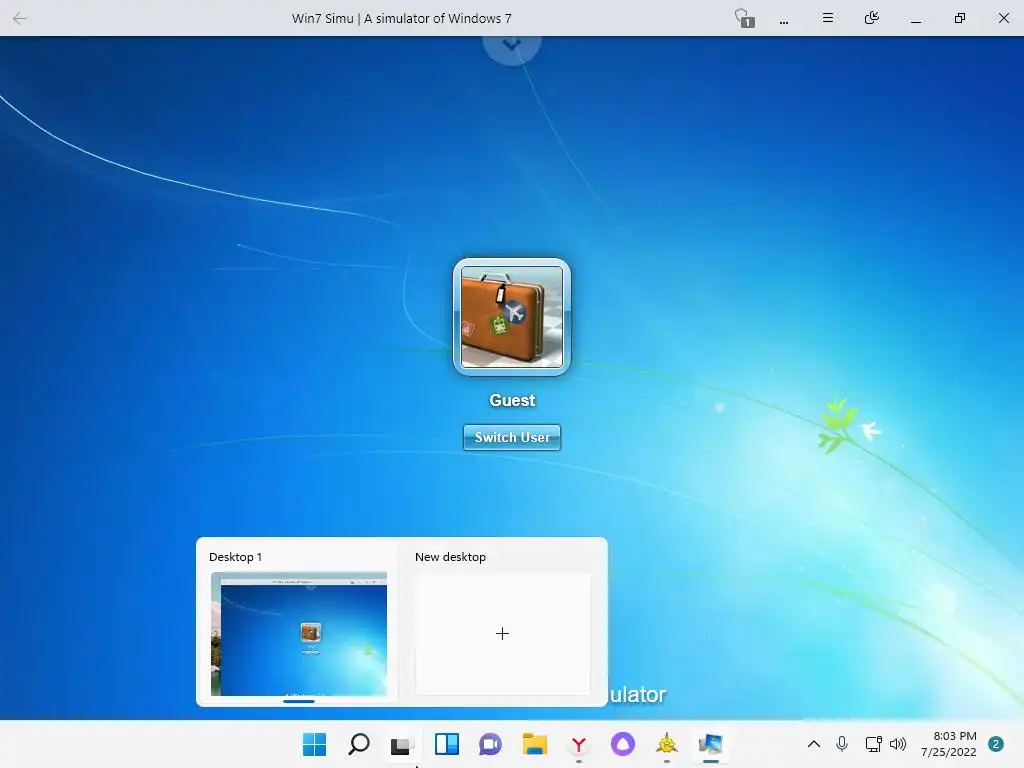
Task: Restore down the Win7 Simu window
Action: point(959,18)
